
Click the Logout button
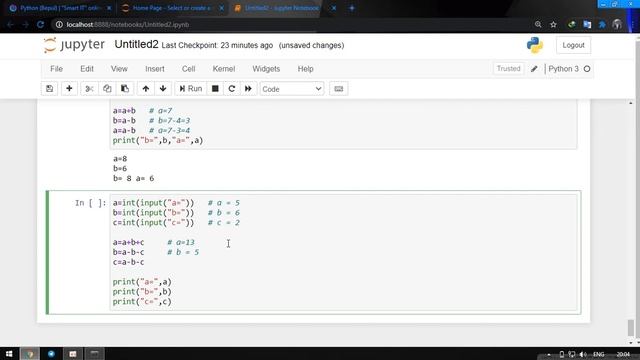click(x=573, y=45)
